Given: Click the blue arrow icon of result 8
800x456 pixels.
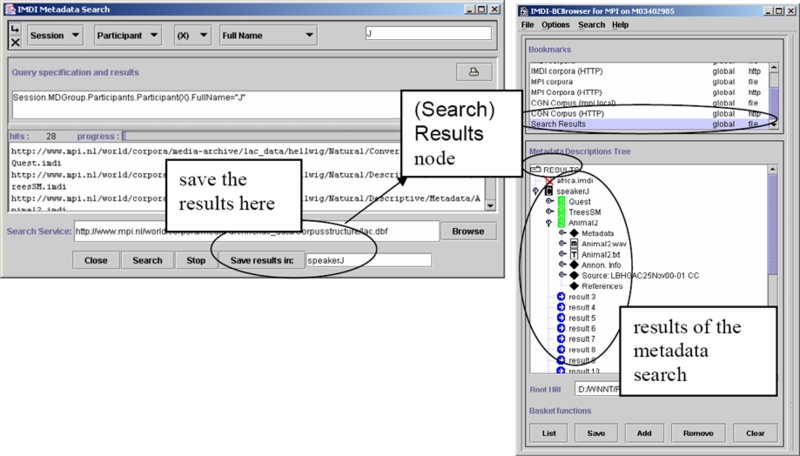Looking at the screenshot, I should [x=561, y=349].
